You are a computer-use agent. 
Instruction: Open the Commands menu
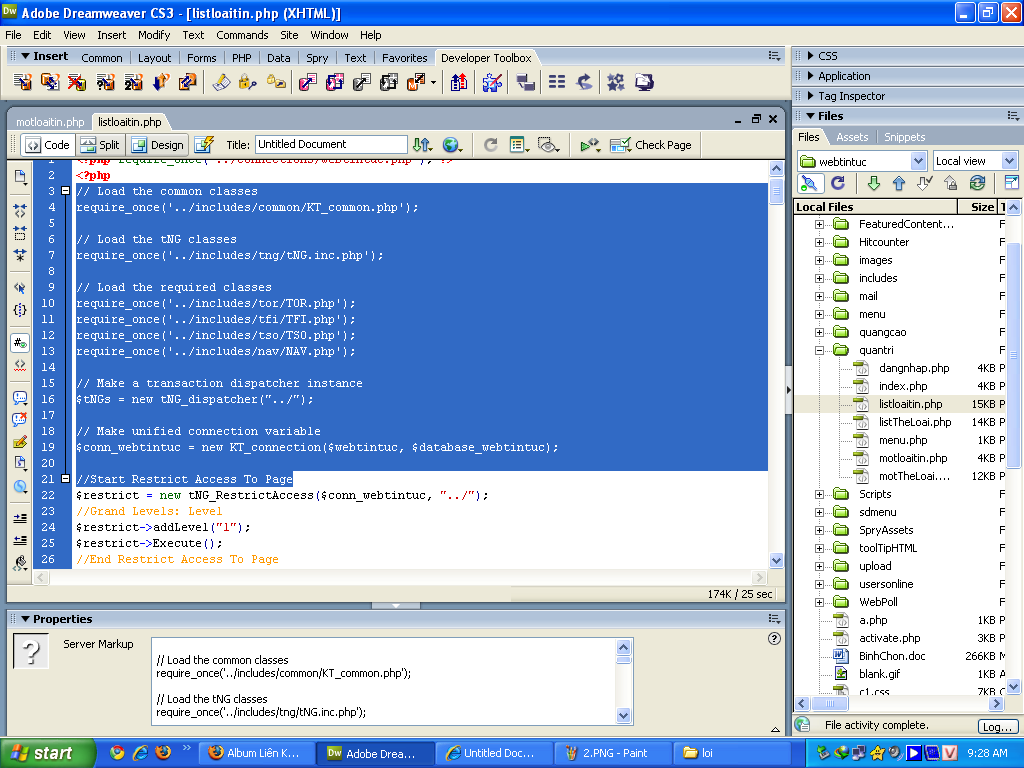point(242,35)
